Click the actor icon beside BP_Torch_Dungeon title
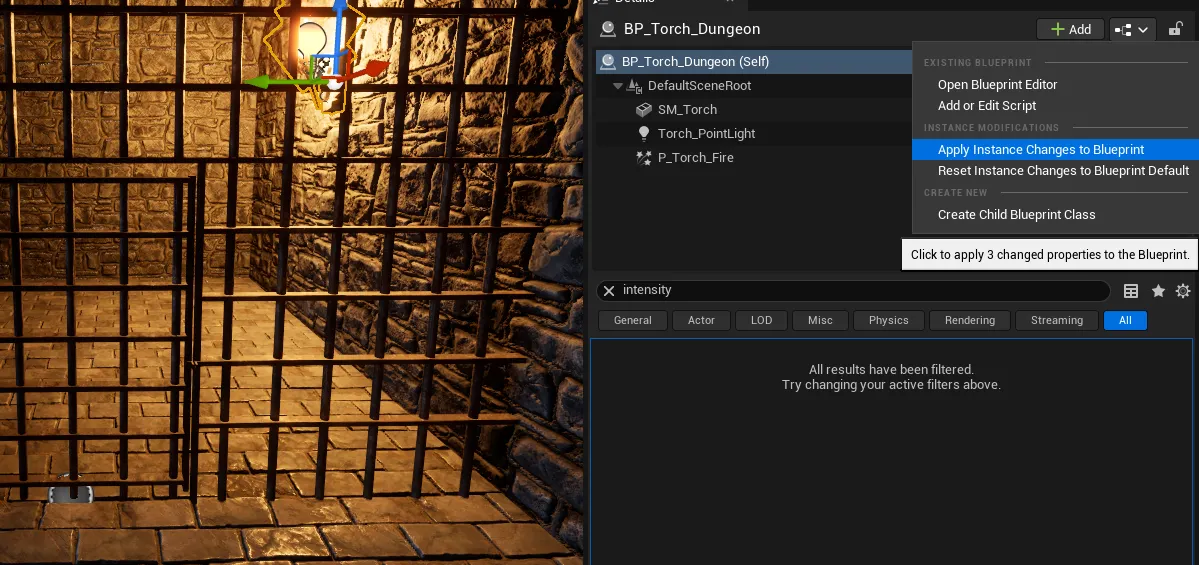 [x=608, y=29]
